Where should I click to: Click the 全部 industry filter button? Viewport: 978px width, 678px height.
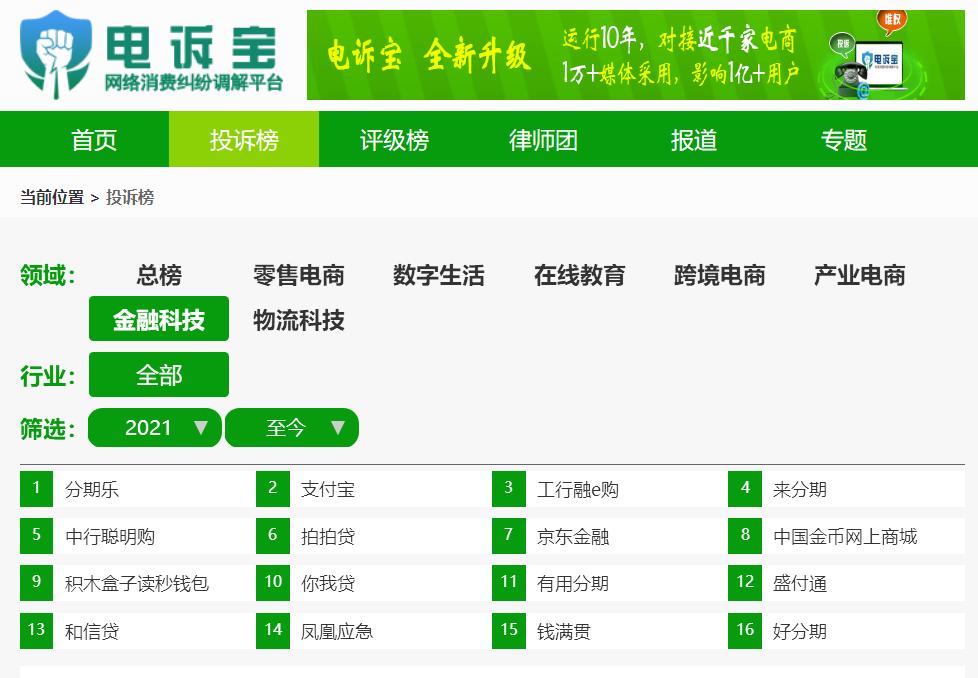[158, 374]
